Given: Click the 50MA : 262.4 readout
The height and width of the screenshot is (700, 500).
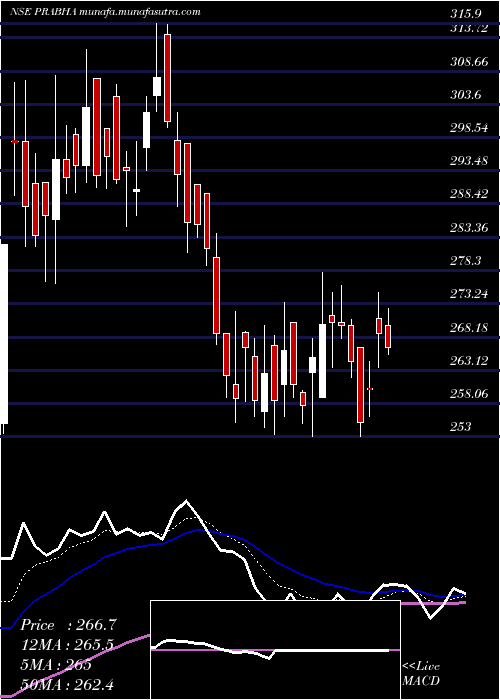Looking at the screenshot, I should [x=67, y=684].
